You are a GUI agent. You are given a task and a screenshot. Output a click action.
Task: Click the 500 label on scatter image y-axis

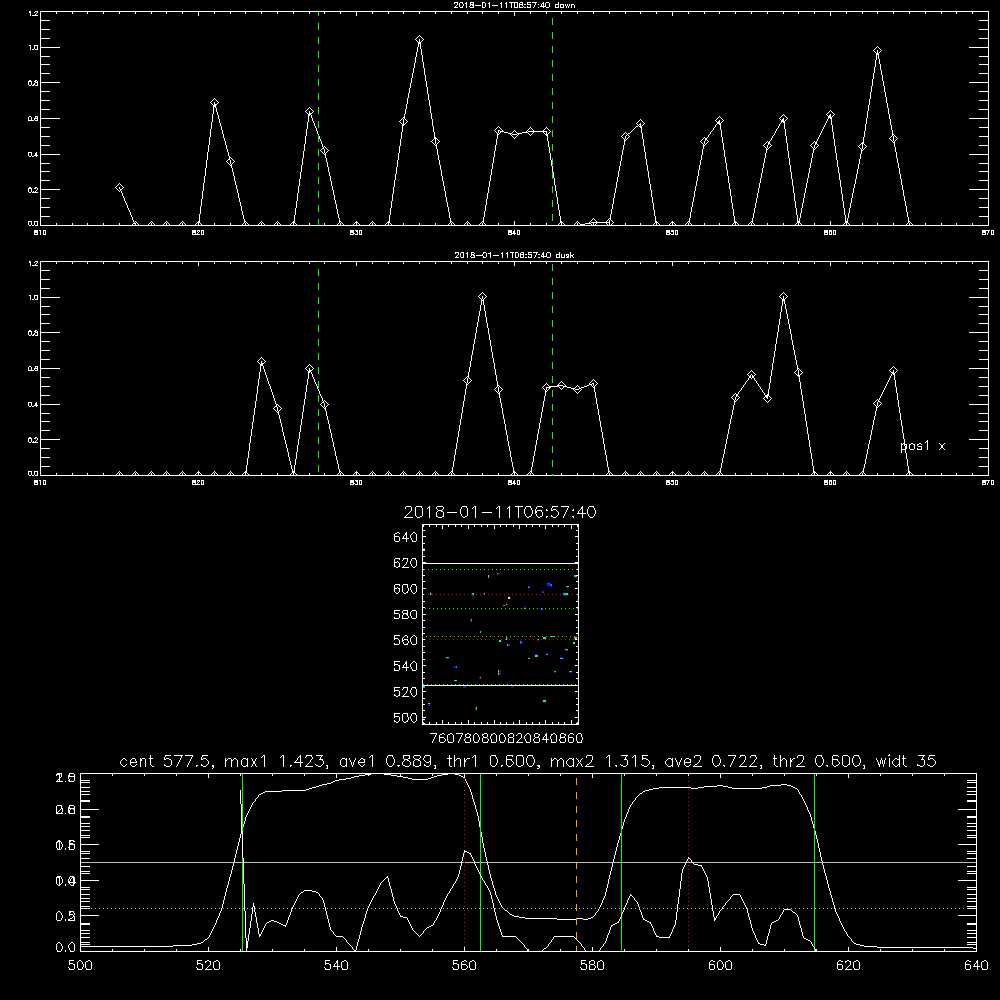(x=406, y=717)
